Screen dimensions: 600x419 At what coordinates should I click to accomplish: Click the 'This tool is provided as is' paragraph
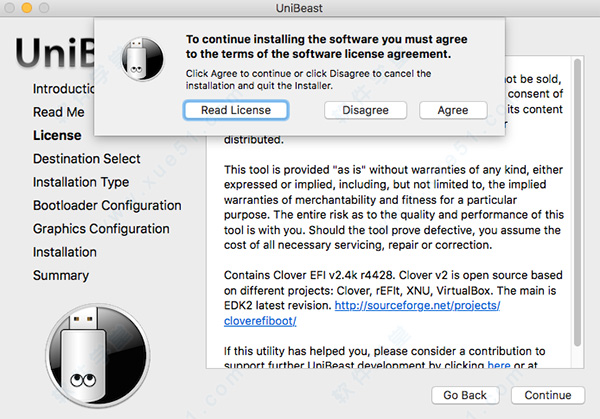click(x=394, y=207)
